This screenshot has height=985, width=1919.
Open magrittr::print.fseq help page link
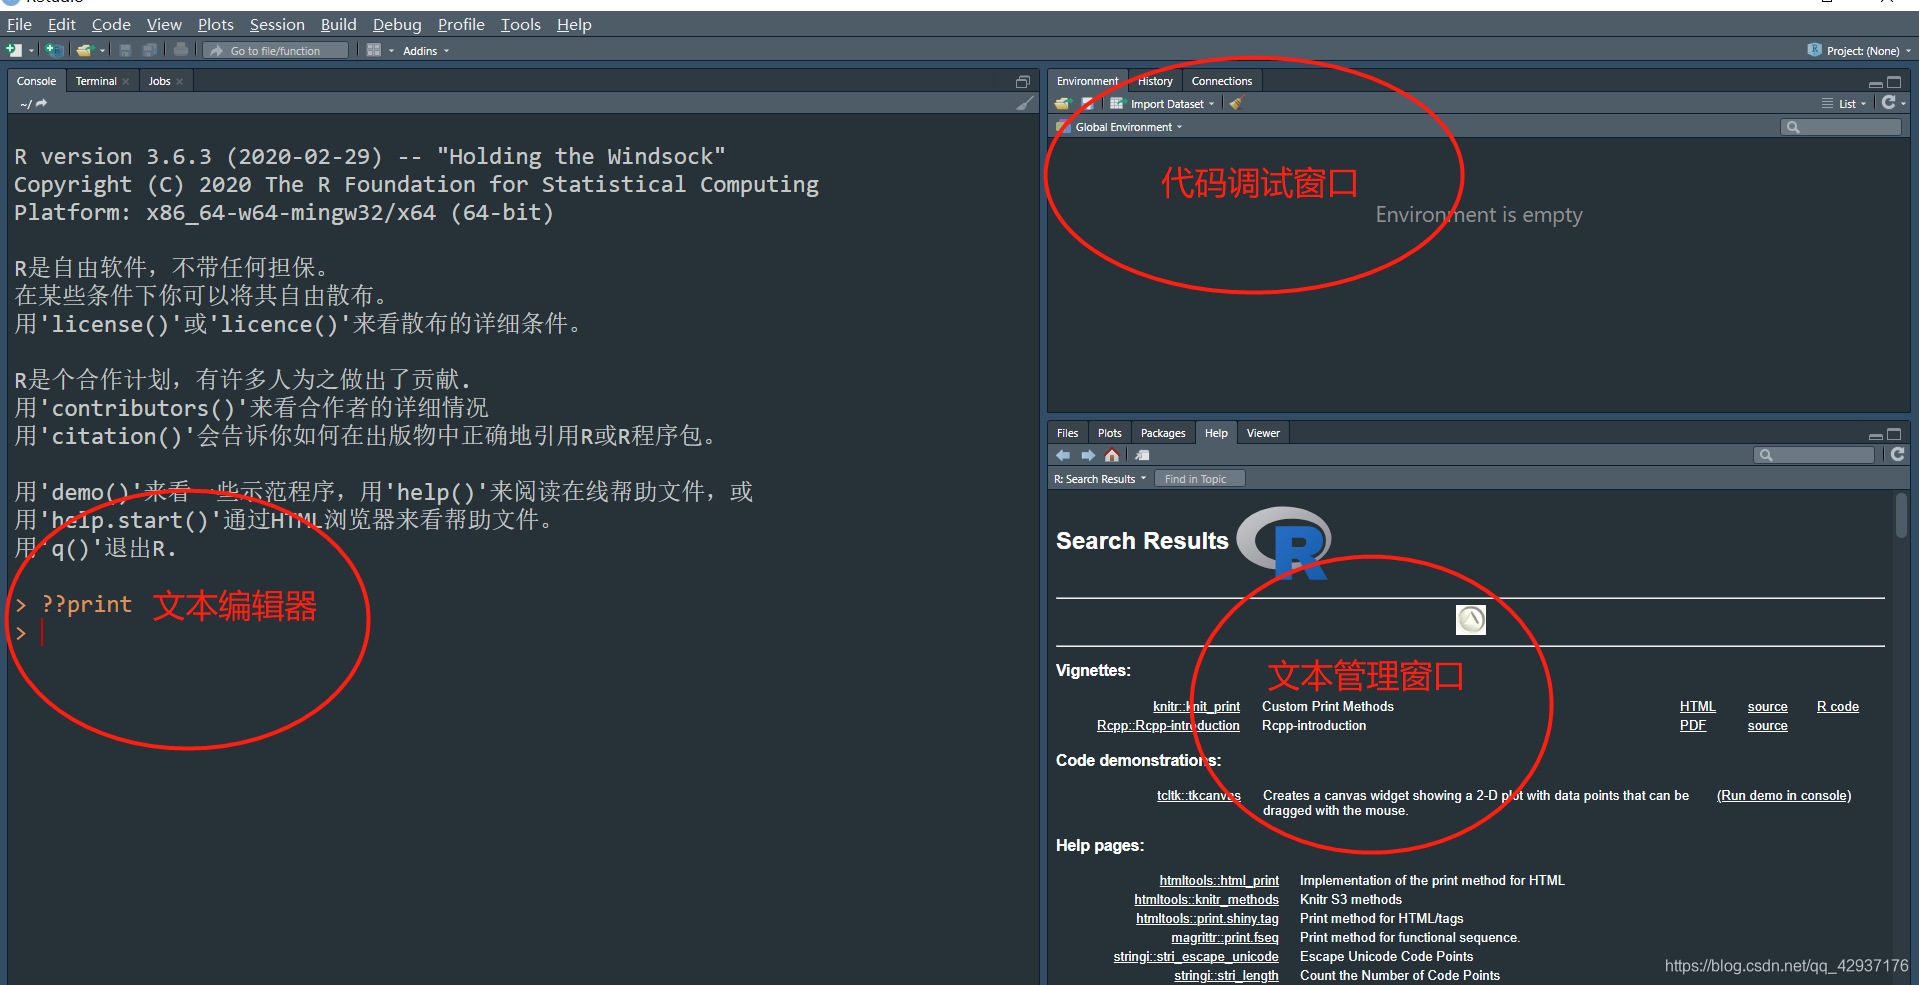pyautogui.click(x=1225, y=938)
